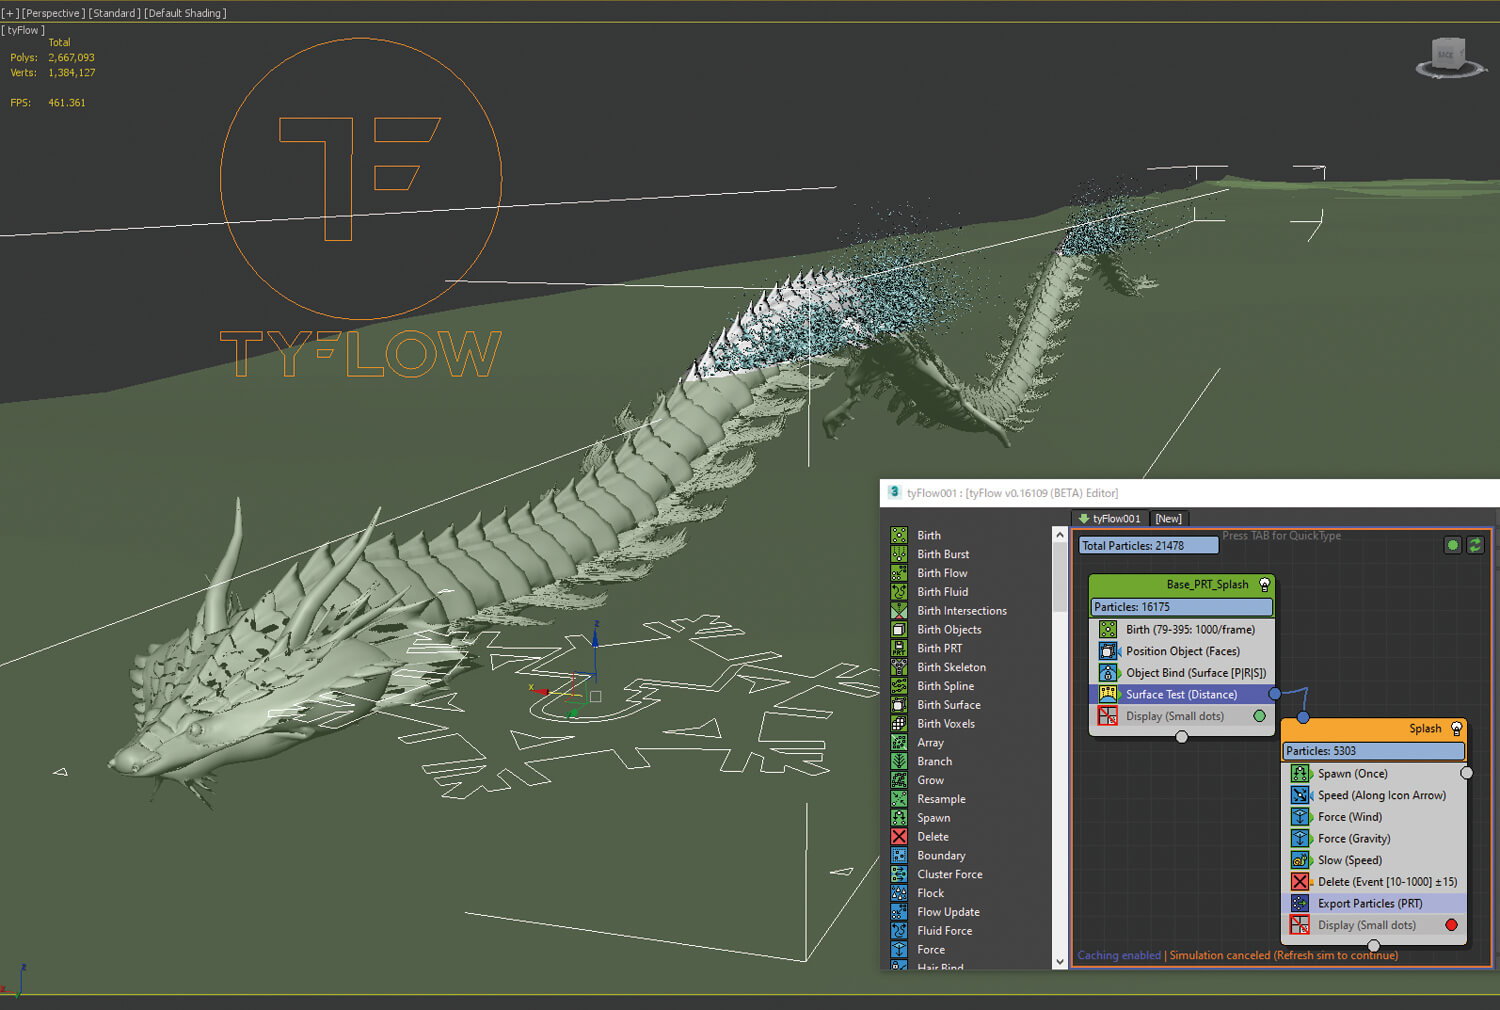Select the Birth operator icon in depot
The height and width of the screenshot is (1010, 1500).
tap(899, 535)
